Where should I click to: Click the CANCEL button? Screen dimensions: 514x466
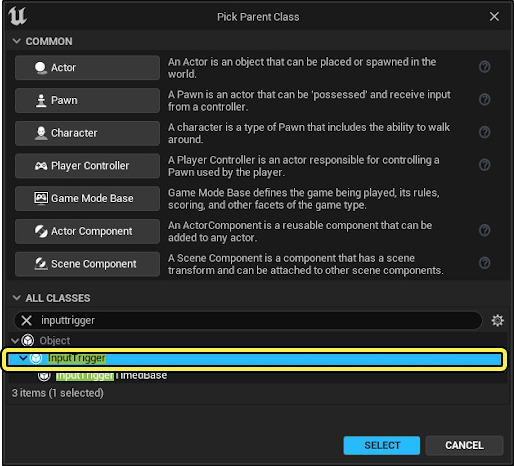click(464, 445)
